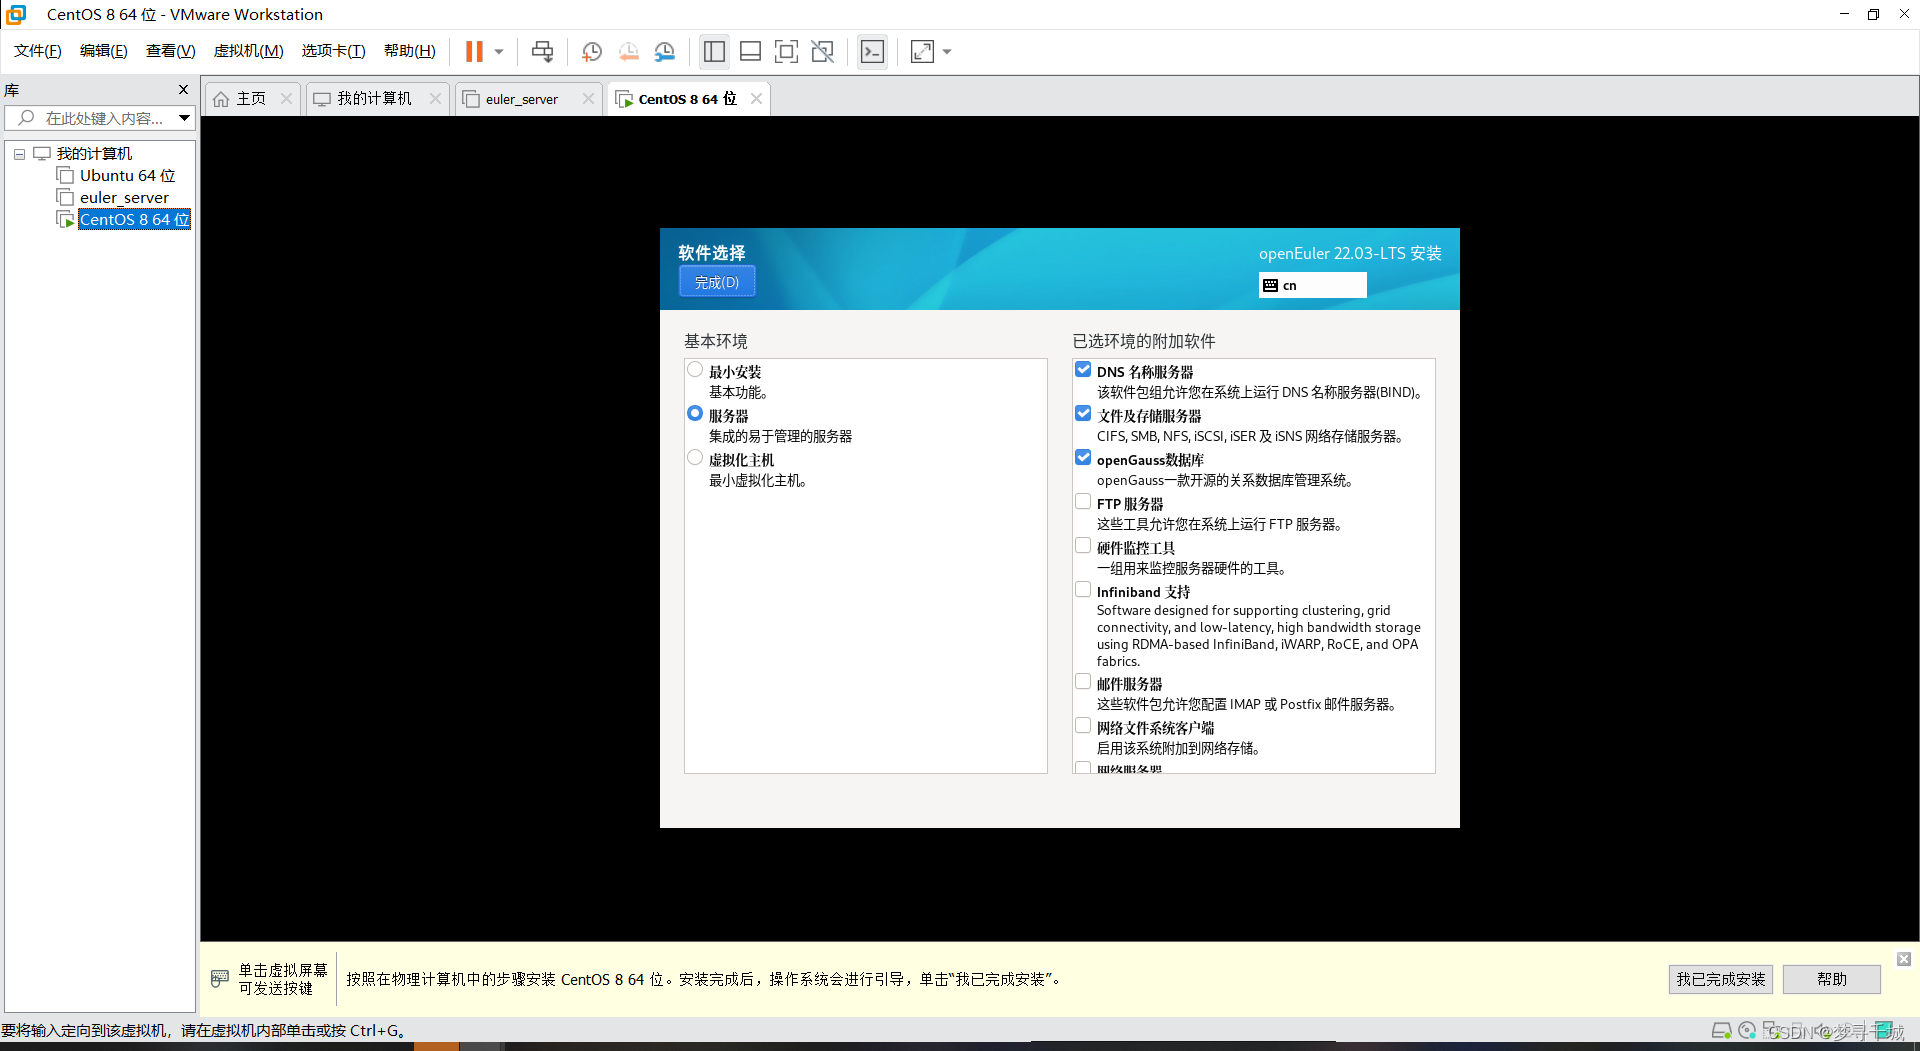Select euler_server in the library tree
Image resolution: width=1920 pixels, height=1051 pixels.
coord(124,198)
